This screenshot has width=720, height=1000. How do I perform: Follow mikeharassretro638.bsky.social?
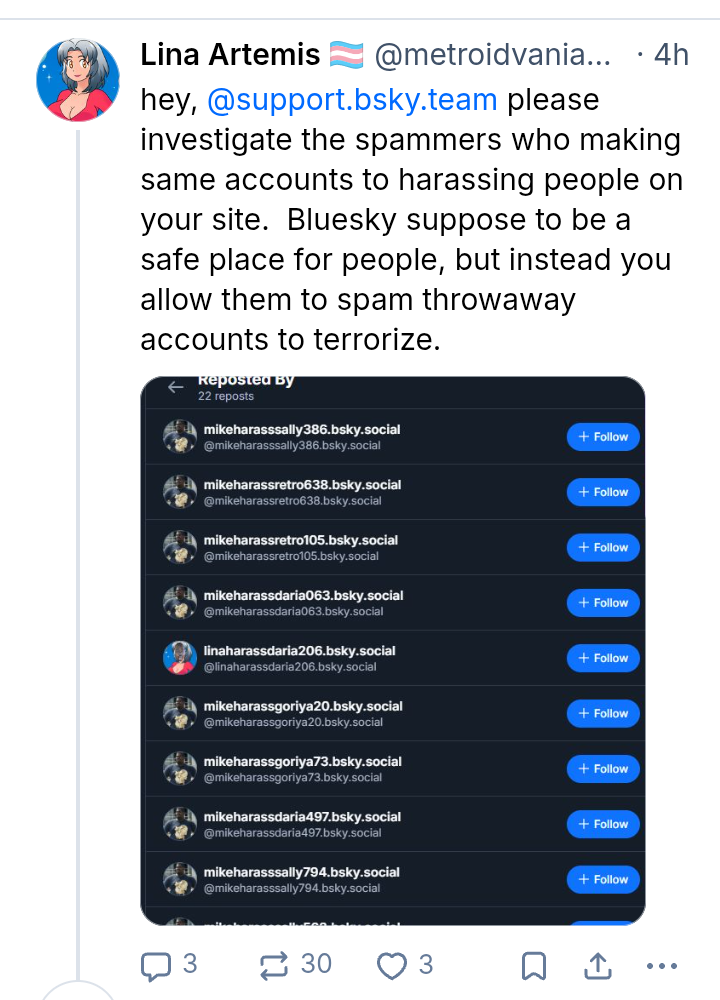coord(603,492)
